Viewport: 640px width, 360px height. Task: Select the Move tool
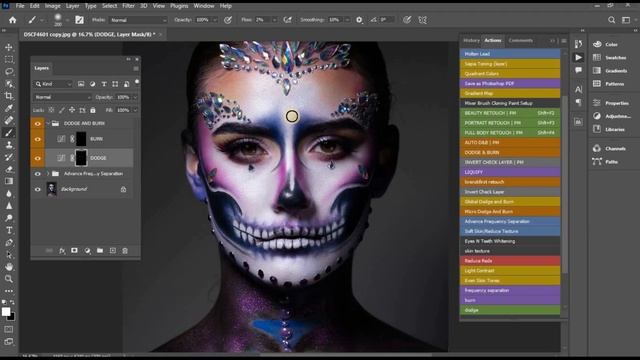tap(9, 47)
